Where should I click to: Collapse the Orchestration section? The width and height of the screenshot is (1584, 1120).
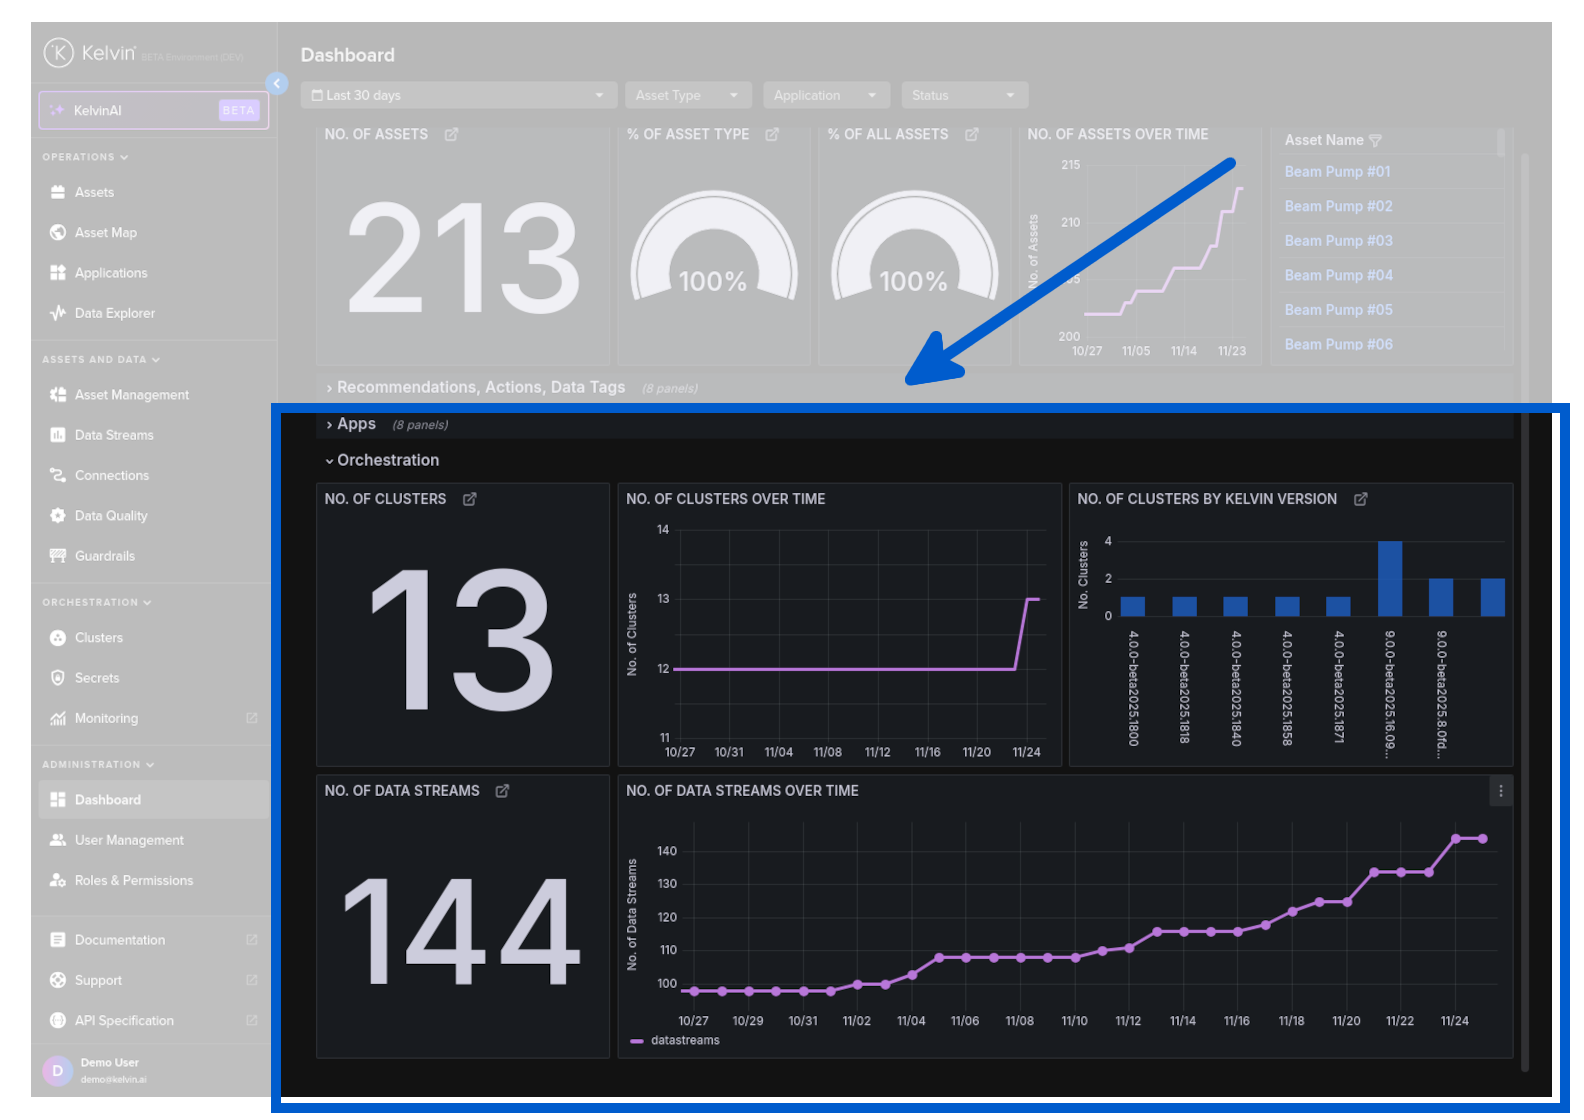pos(387,460)
